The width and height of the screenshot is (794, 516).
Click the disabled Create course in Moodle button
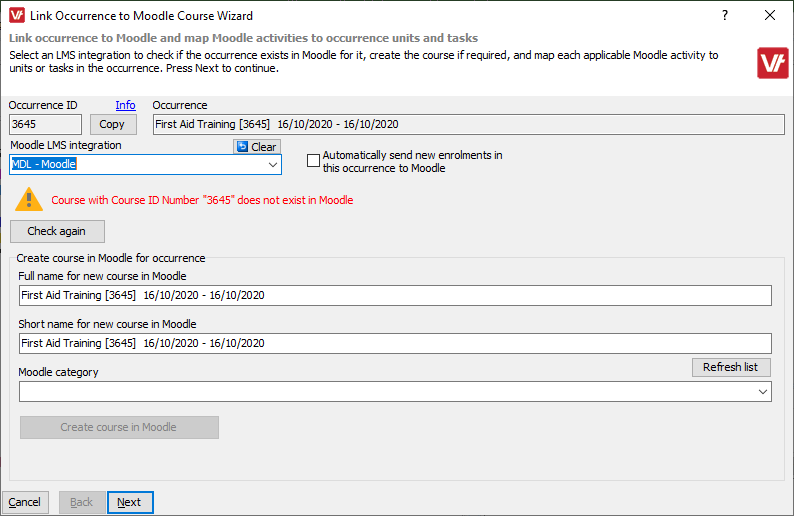pos(120,427)
